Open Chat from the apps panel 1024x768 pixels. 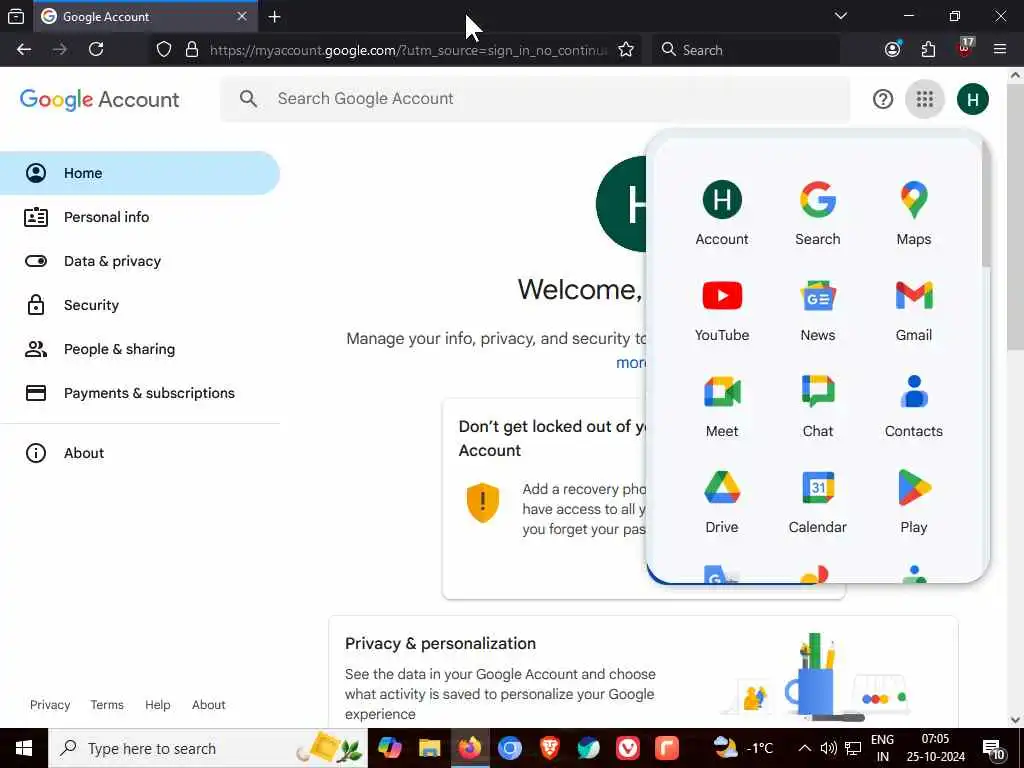pyautogui.click(x=818, y=406)
